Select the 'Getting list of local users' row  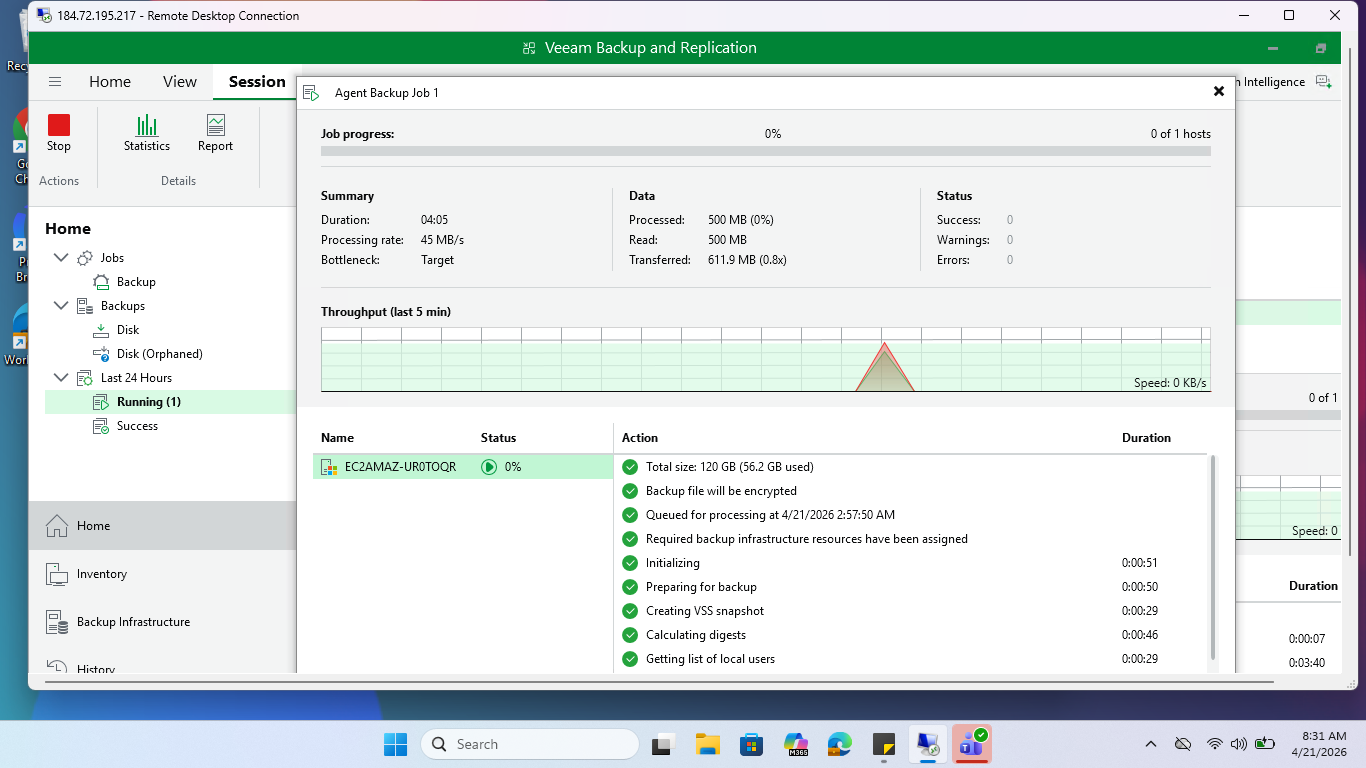coord(710,659)
